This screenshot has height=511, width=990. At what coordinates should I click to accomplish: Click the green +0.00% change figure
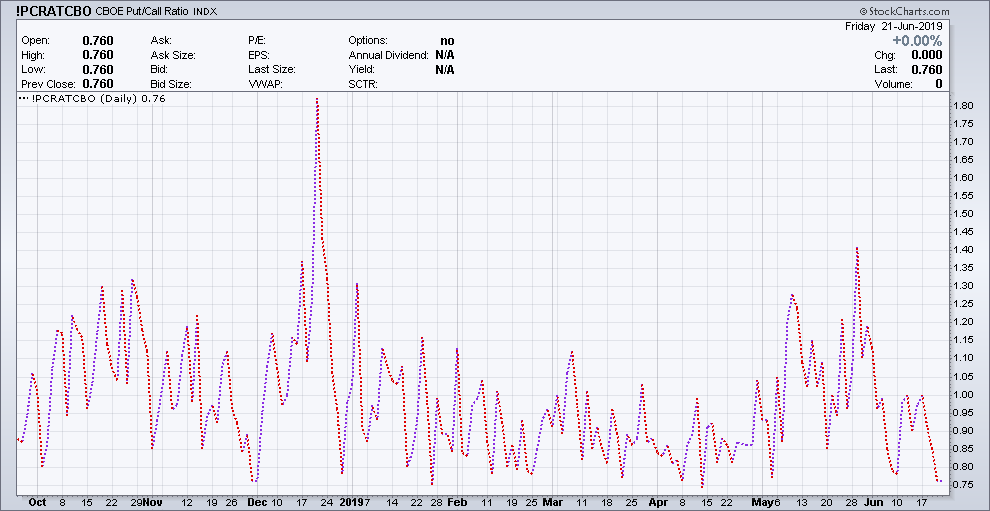917,40
